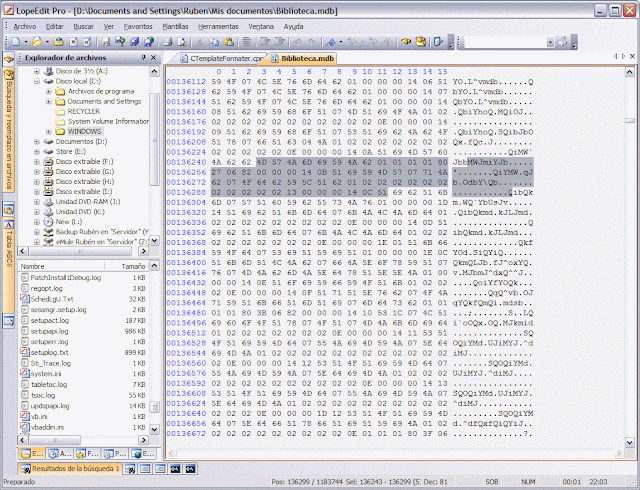Image resolution: width=640 pixels, height=490 pixels.
Task: Sort file list by the Tamaño column header
Action: 127,266
